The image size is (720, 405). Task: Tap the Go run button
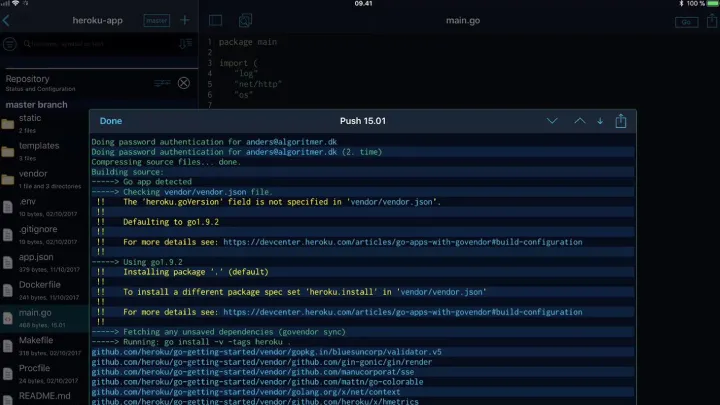[x=686, y=22]
